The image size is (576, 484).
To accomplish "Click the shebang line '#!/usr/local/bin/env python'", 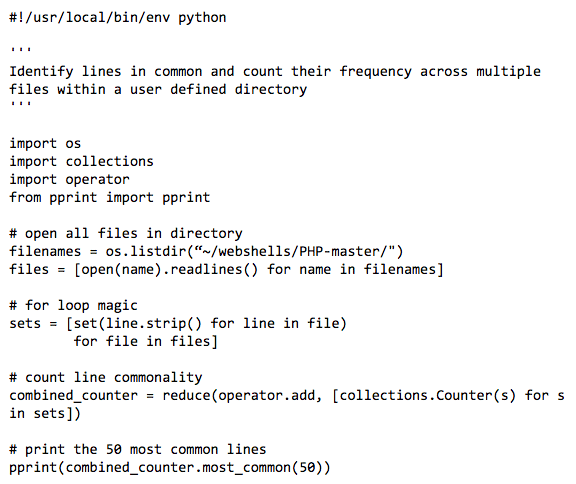I will point(118,18).
